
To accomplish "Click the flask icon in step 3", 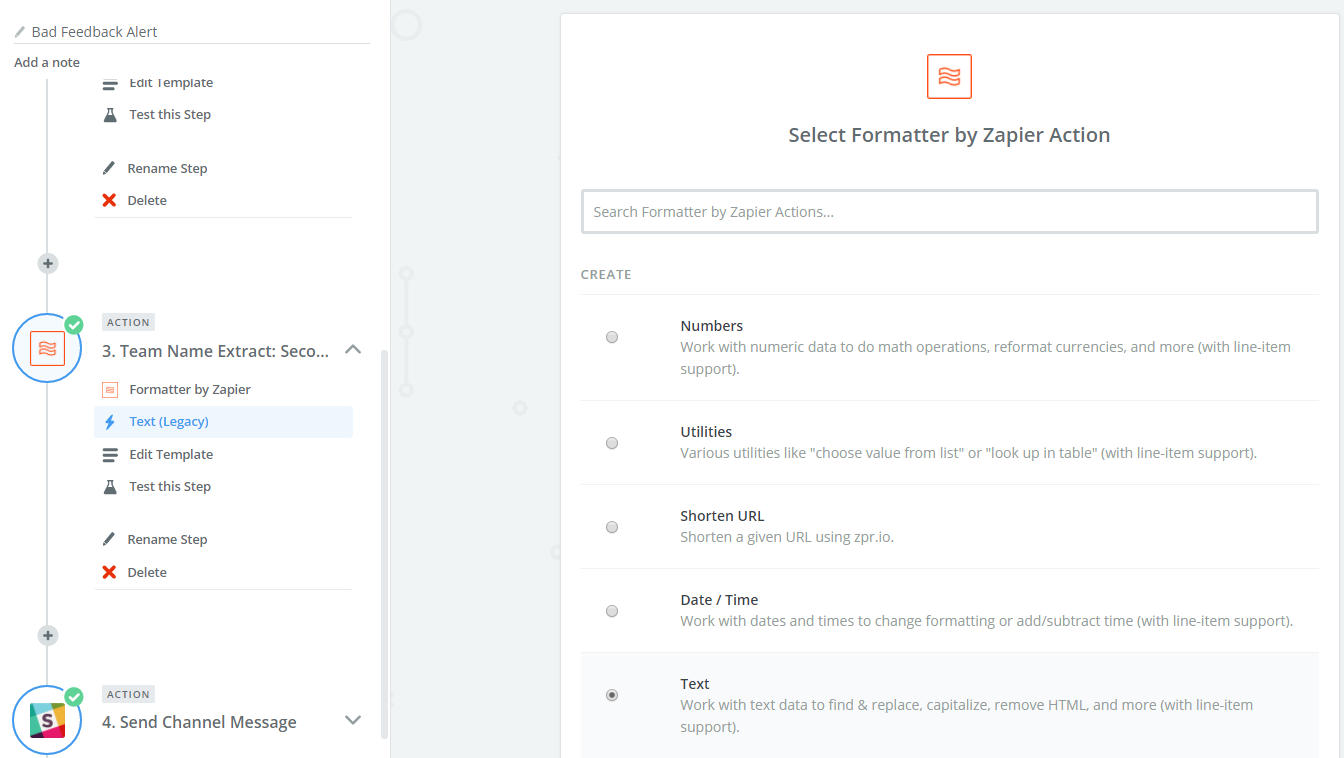I will 110,487.
